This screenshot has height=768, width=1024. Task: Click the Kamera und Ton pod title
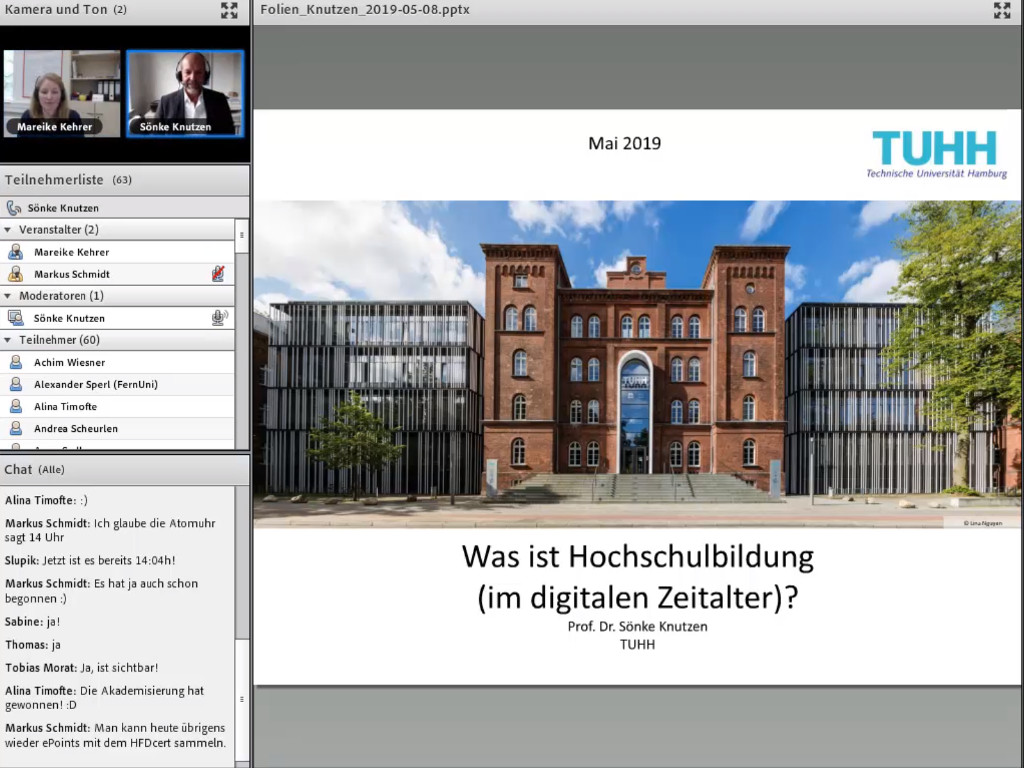65,10
